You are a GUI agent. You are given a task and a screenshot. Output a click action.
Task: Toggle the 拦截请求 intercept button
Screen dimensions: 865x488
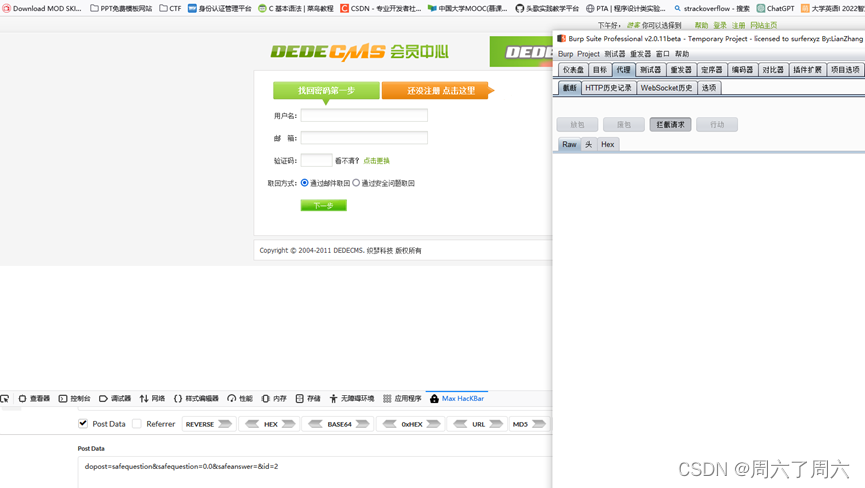click(x=670, y=125)
